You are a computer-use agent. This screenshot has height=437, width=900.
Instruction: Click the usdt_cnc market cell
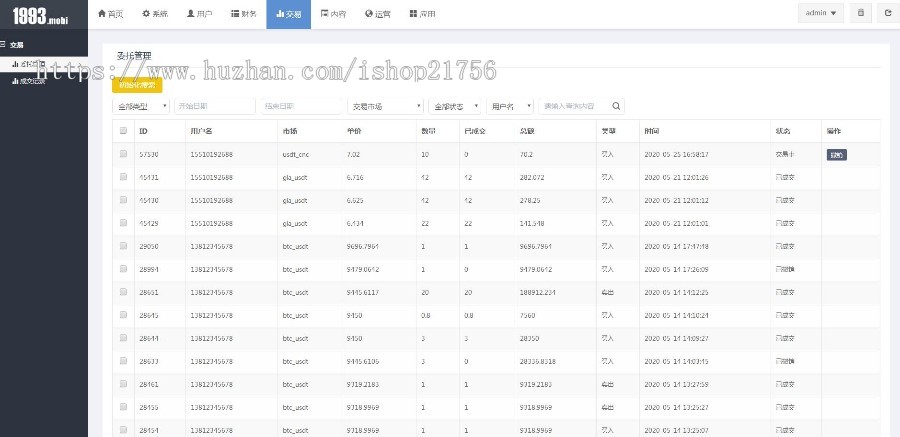click(x=296, y=154)
